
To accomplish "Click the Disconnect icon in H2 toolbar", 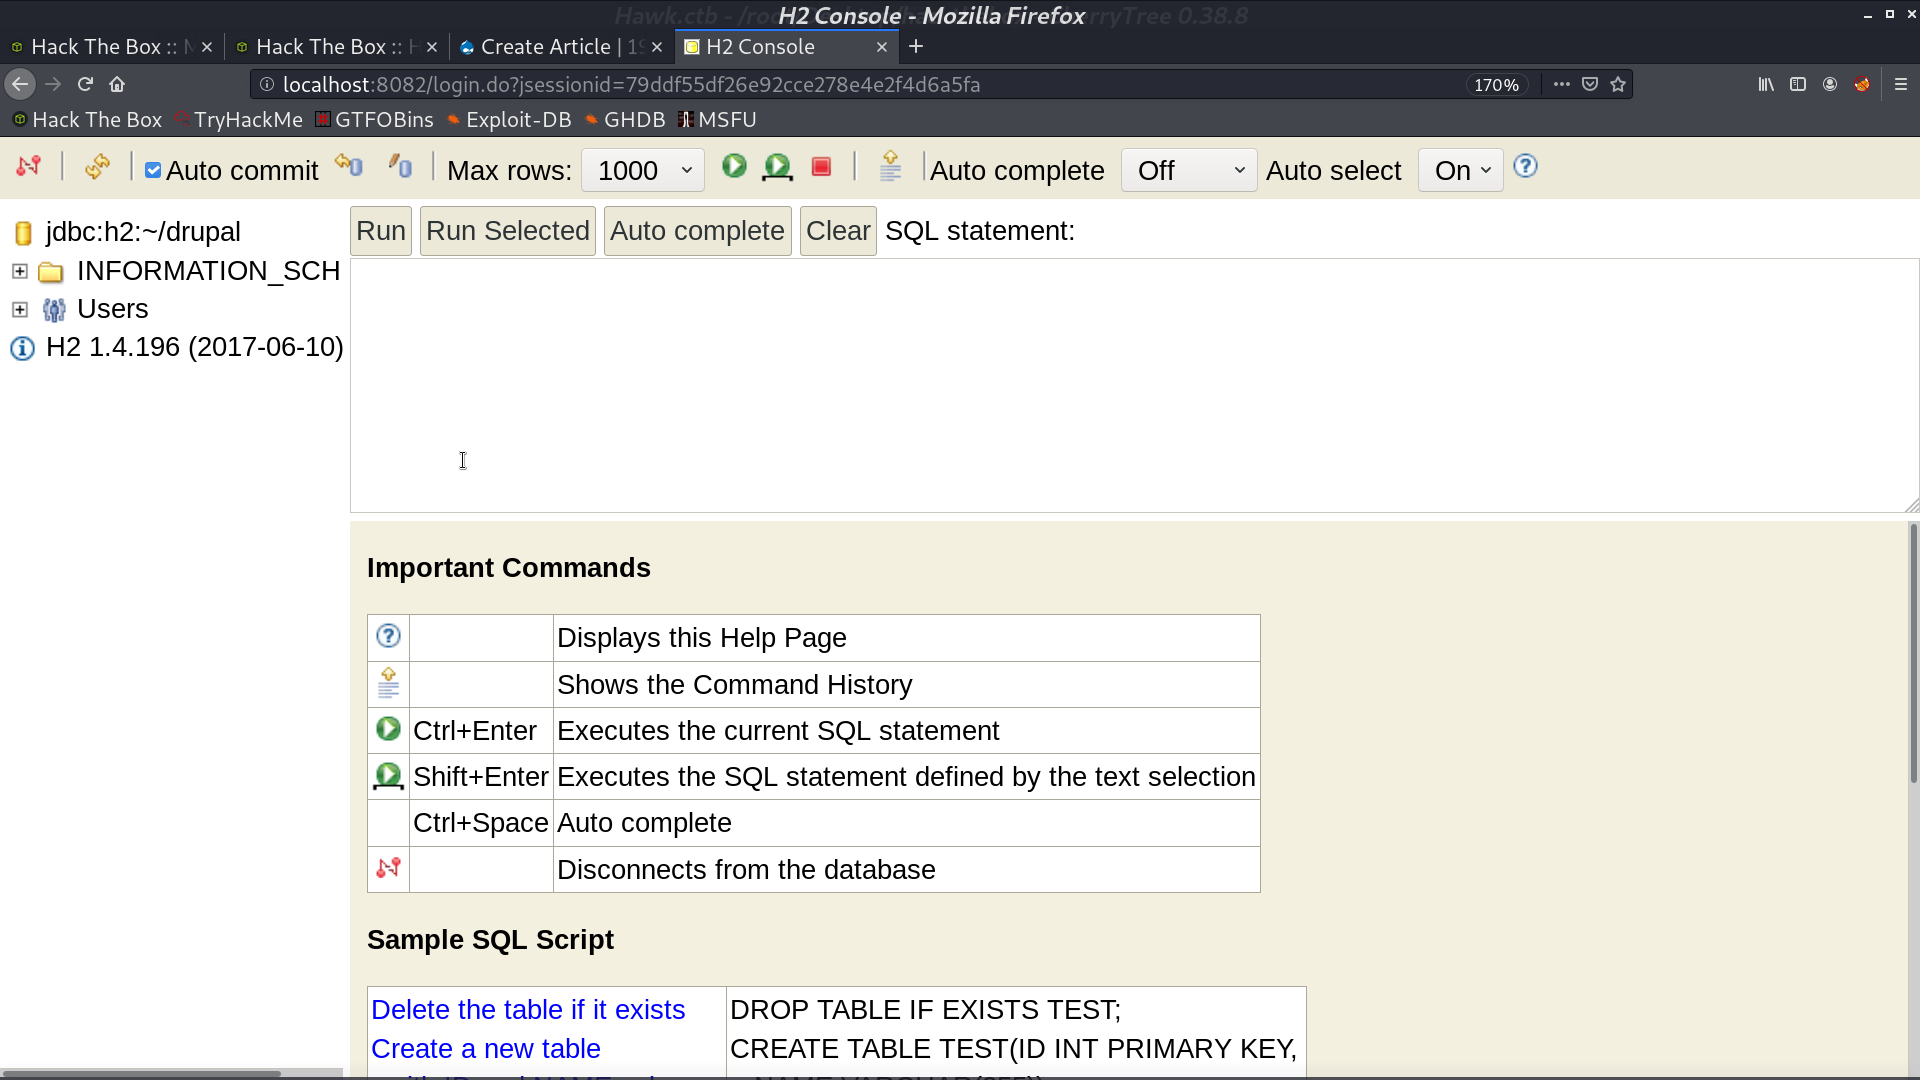I will 28,167.
